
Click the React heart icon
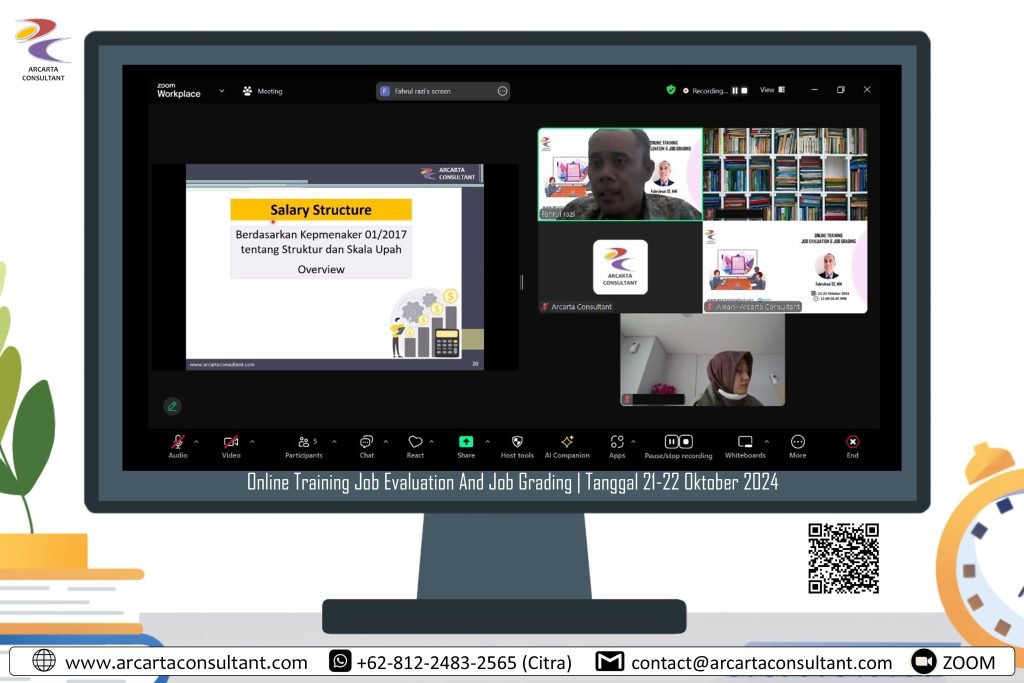click(x=415, y=442)
